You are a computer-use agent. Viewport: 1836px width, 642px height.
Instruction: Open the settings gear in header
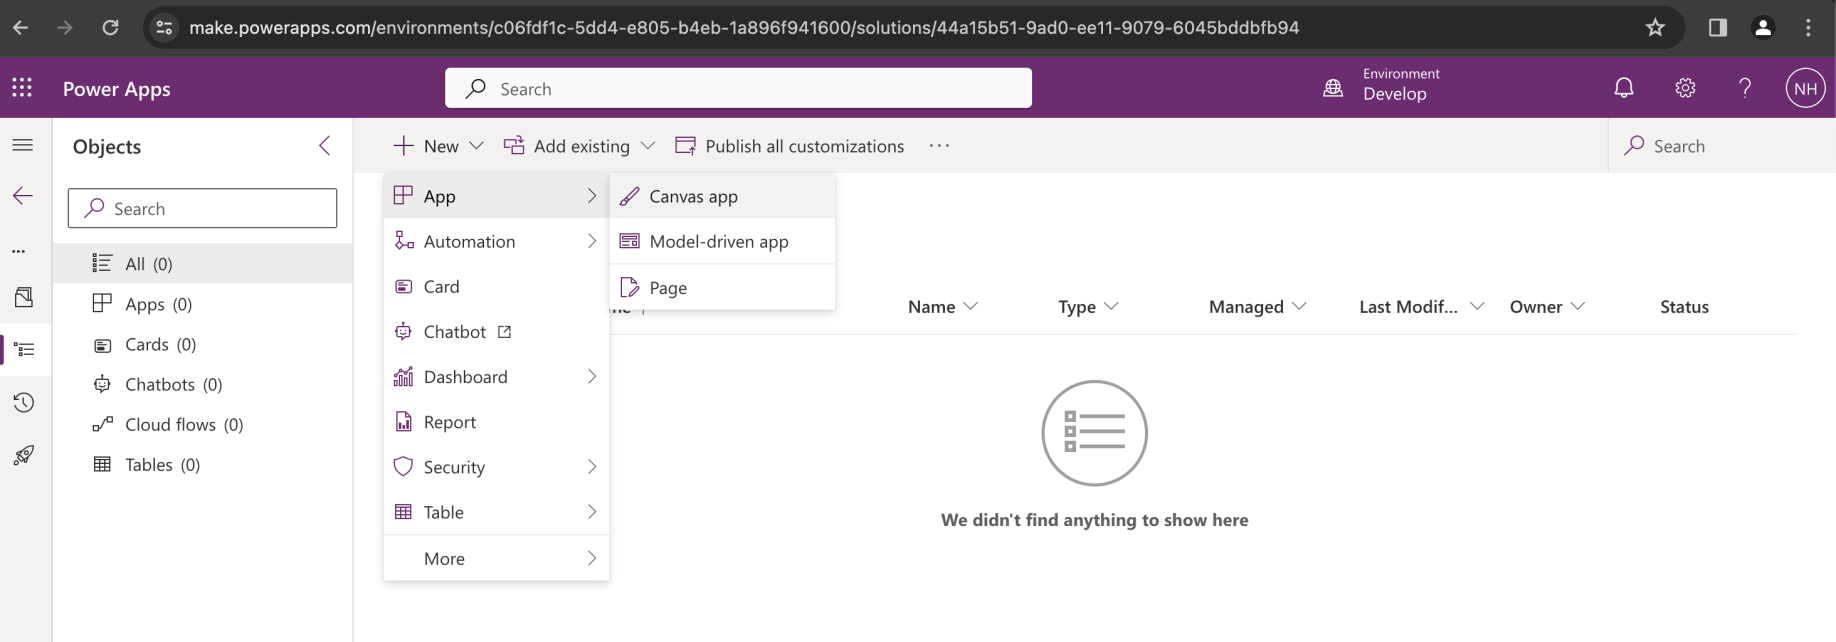(1685, 88)
